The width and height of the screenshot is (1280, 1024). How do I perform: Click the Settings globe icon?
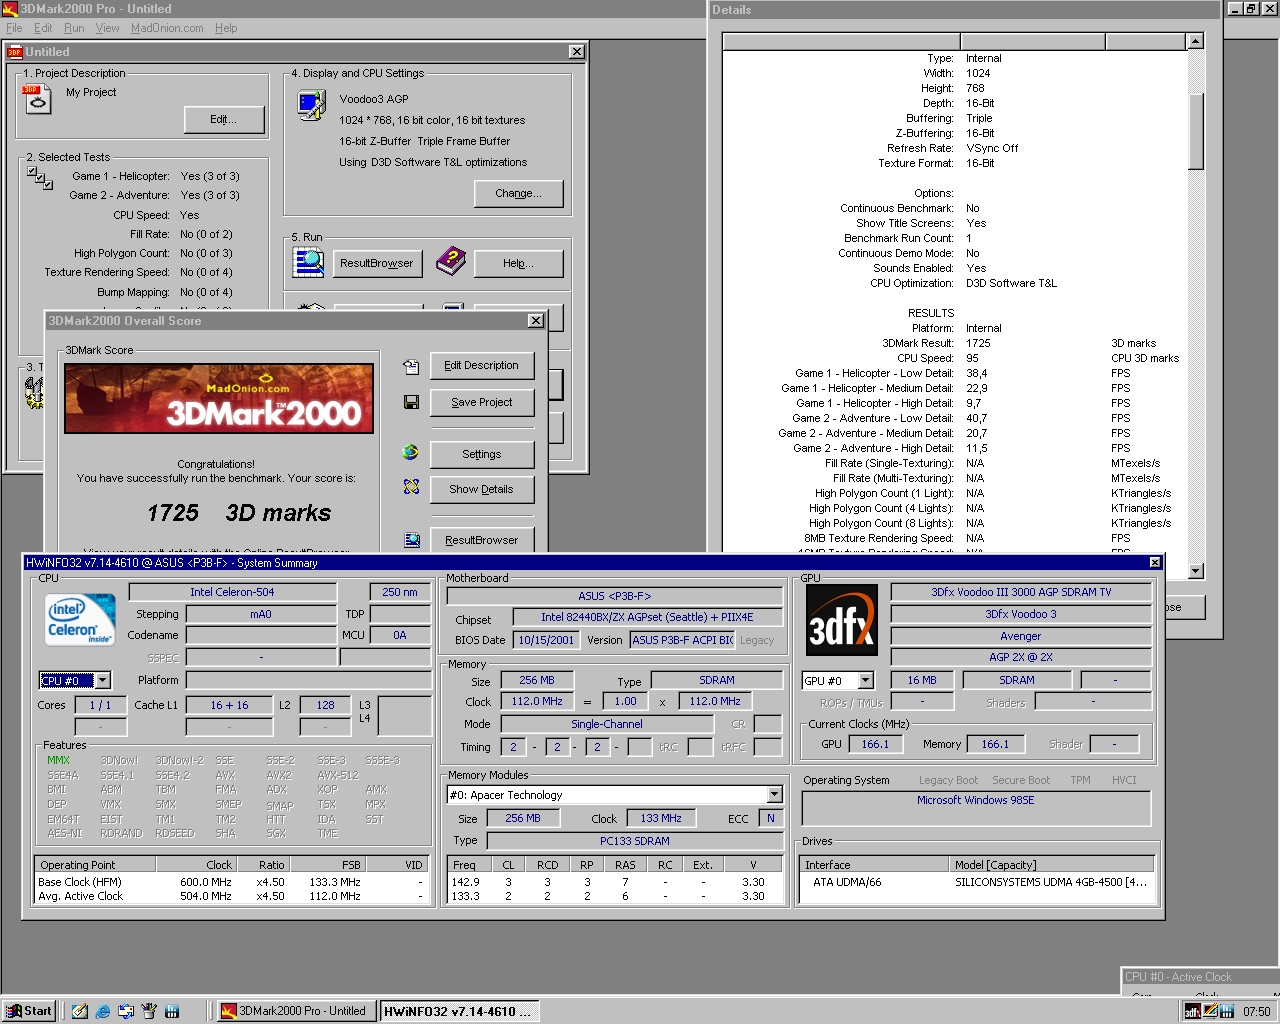click(x=410, y=452)
